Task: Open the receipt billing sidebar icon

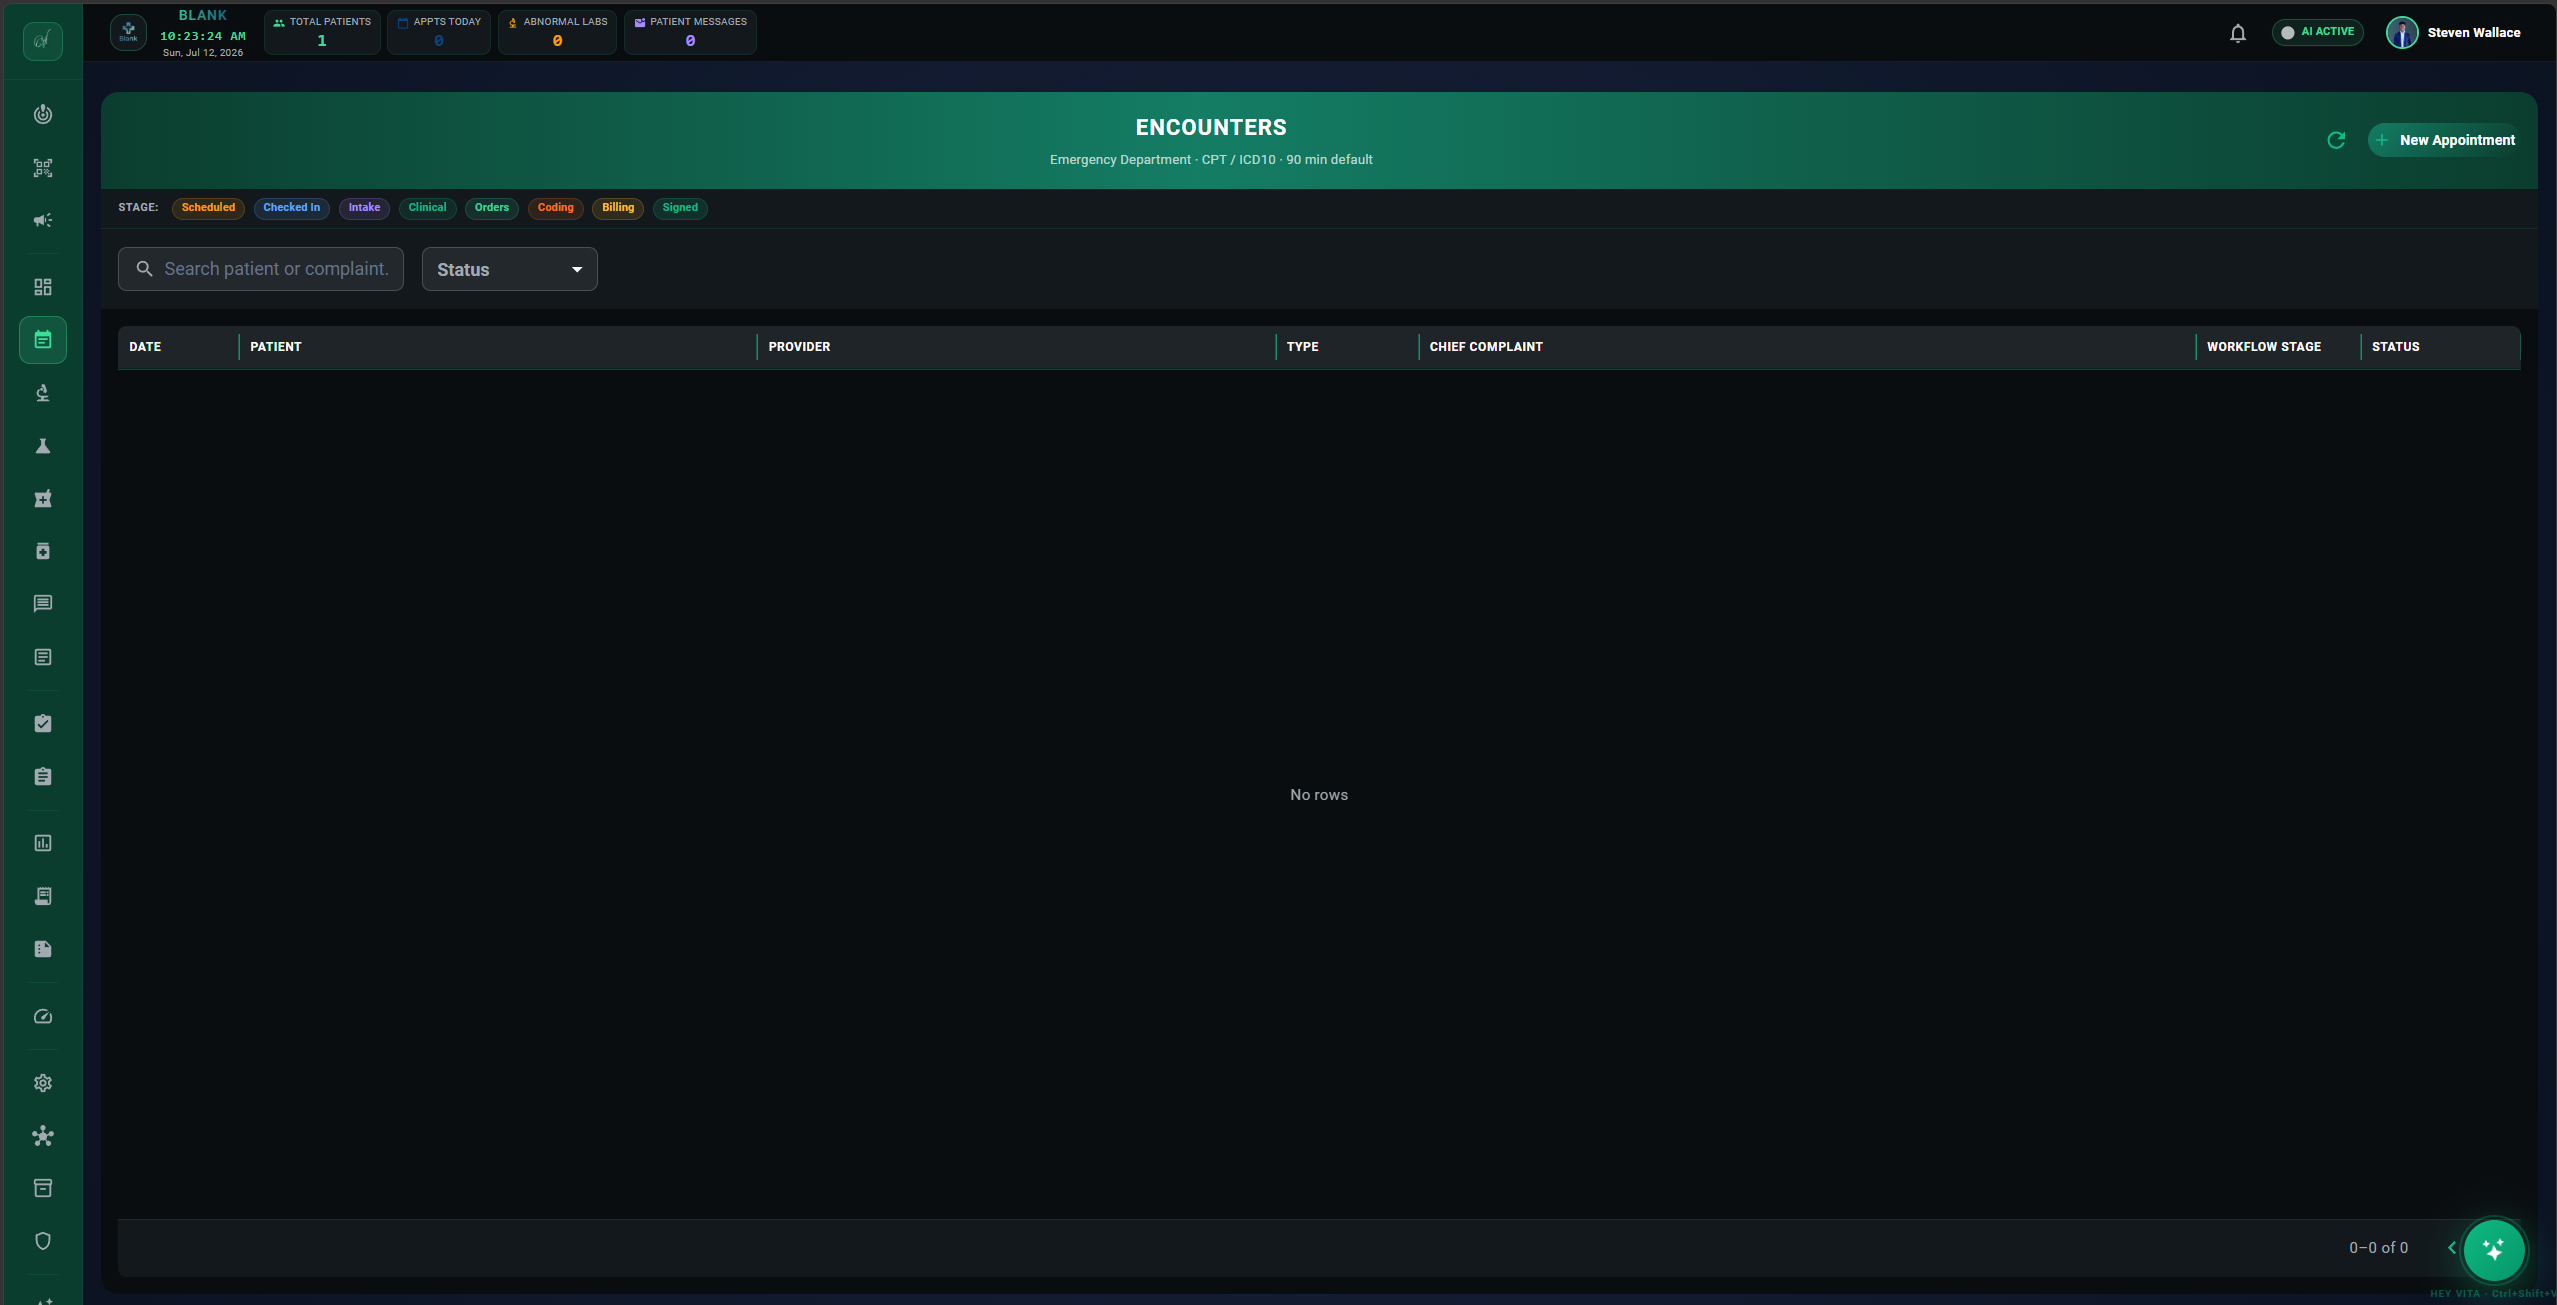Action: (42, 896)
